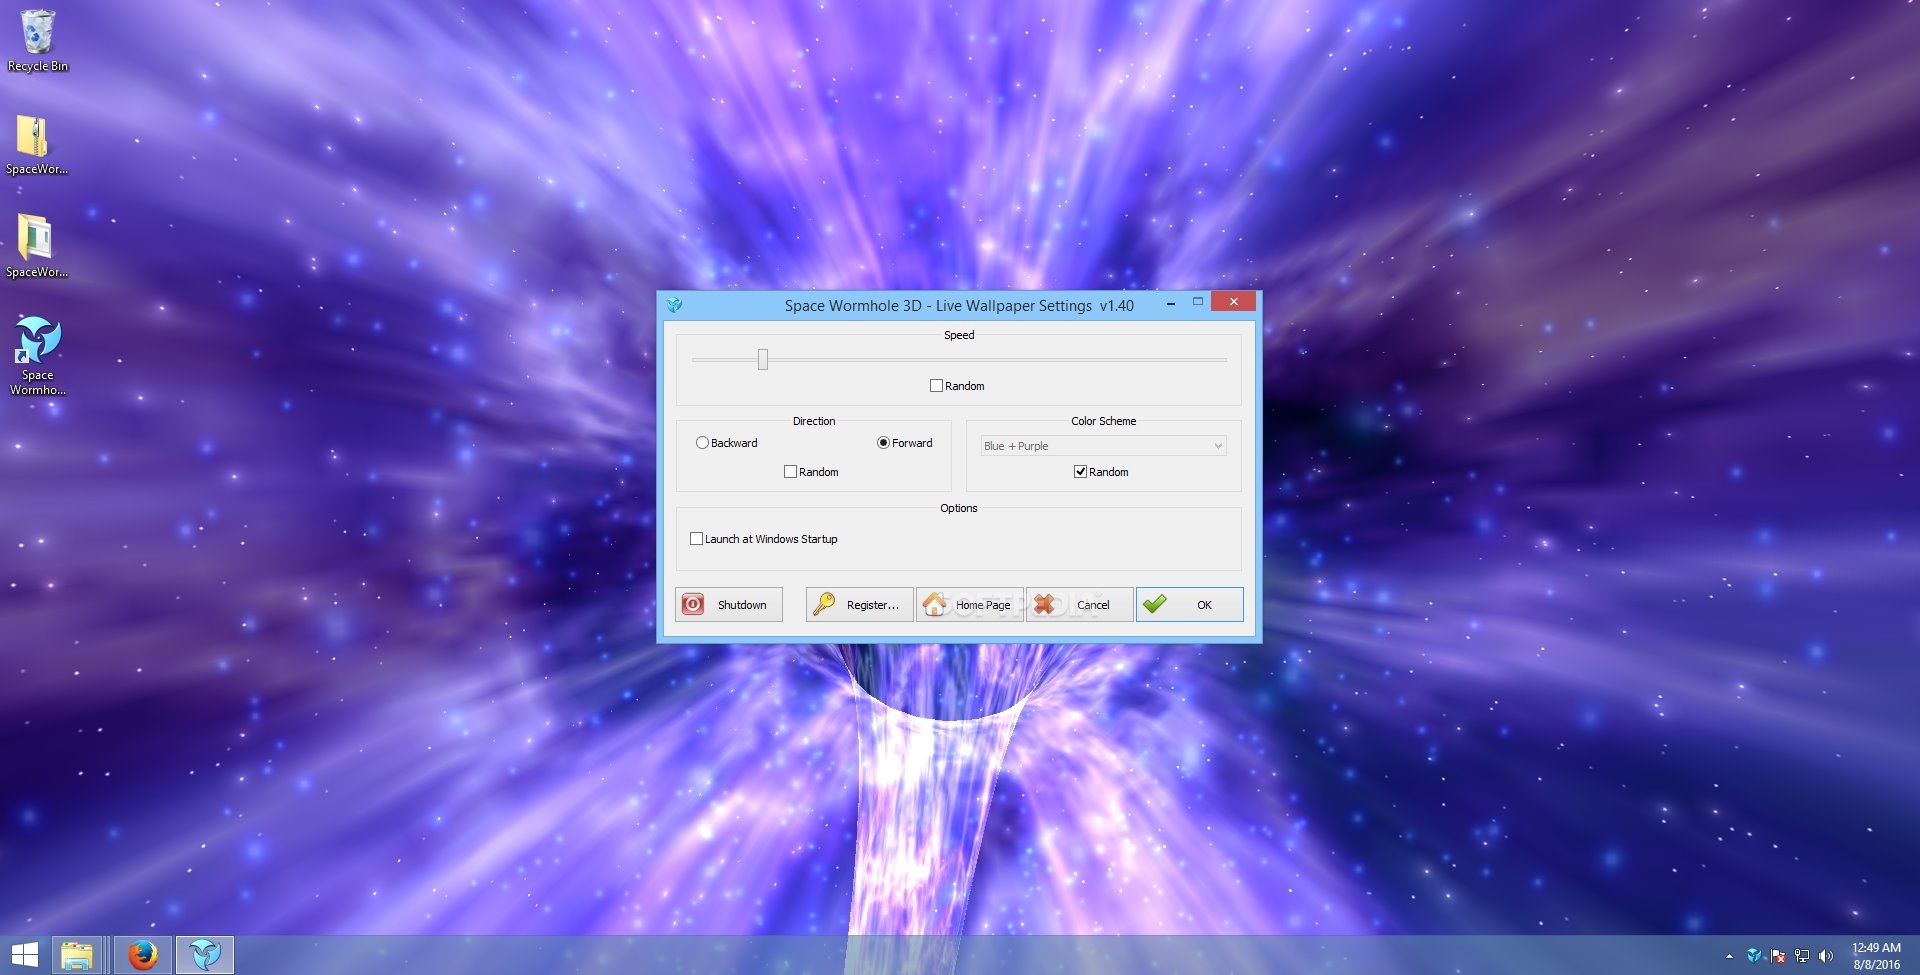Maximize the Settings window
This screenshot has width=1920, height=975.
[1197, 302]
